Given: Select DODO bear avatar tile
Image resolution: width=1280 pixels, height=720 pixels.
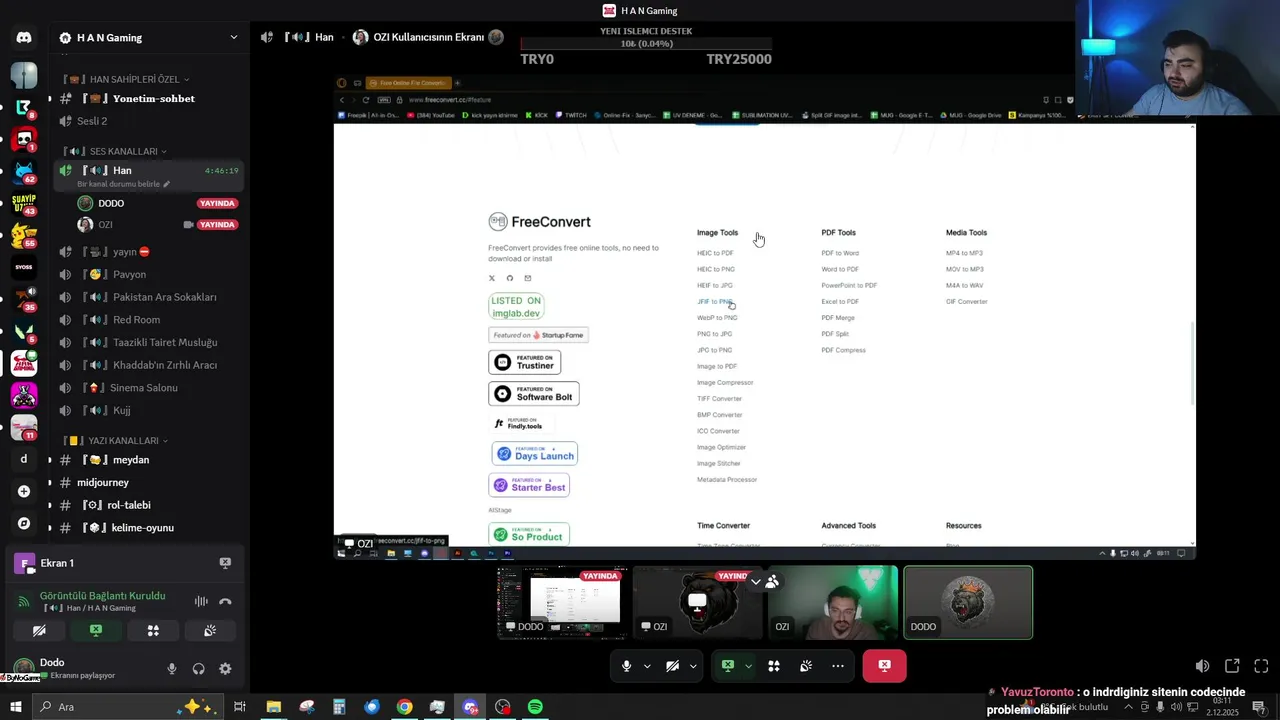Looking at the screenshot, I should [x=968, y=603].
